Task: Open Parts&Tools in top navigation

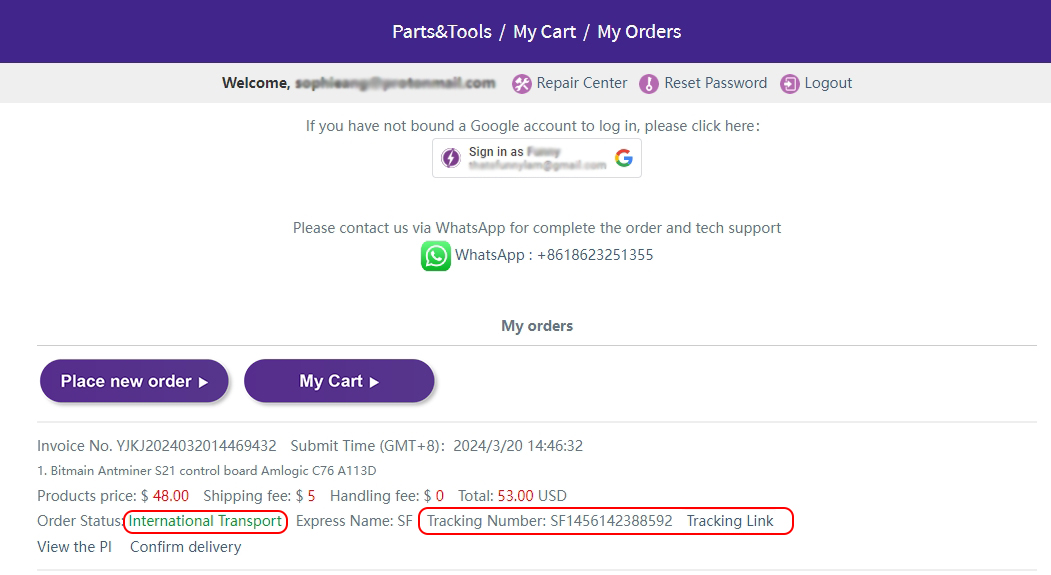Action: [x=442, y=32]
